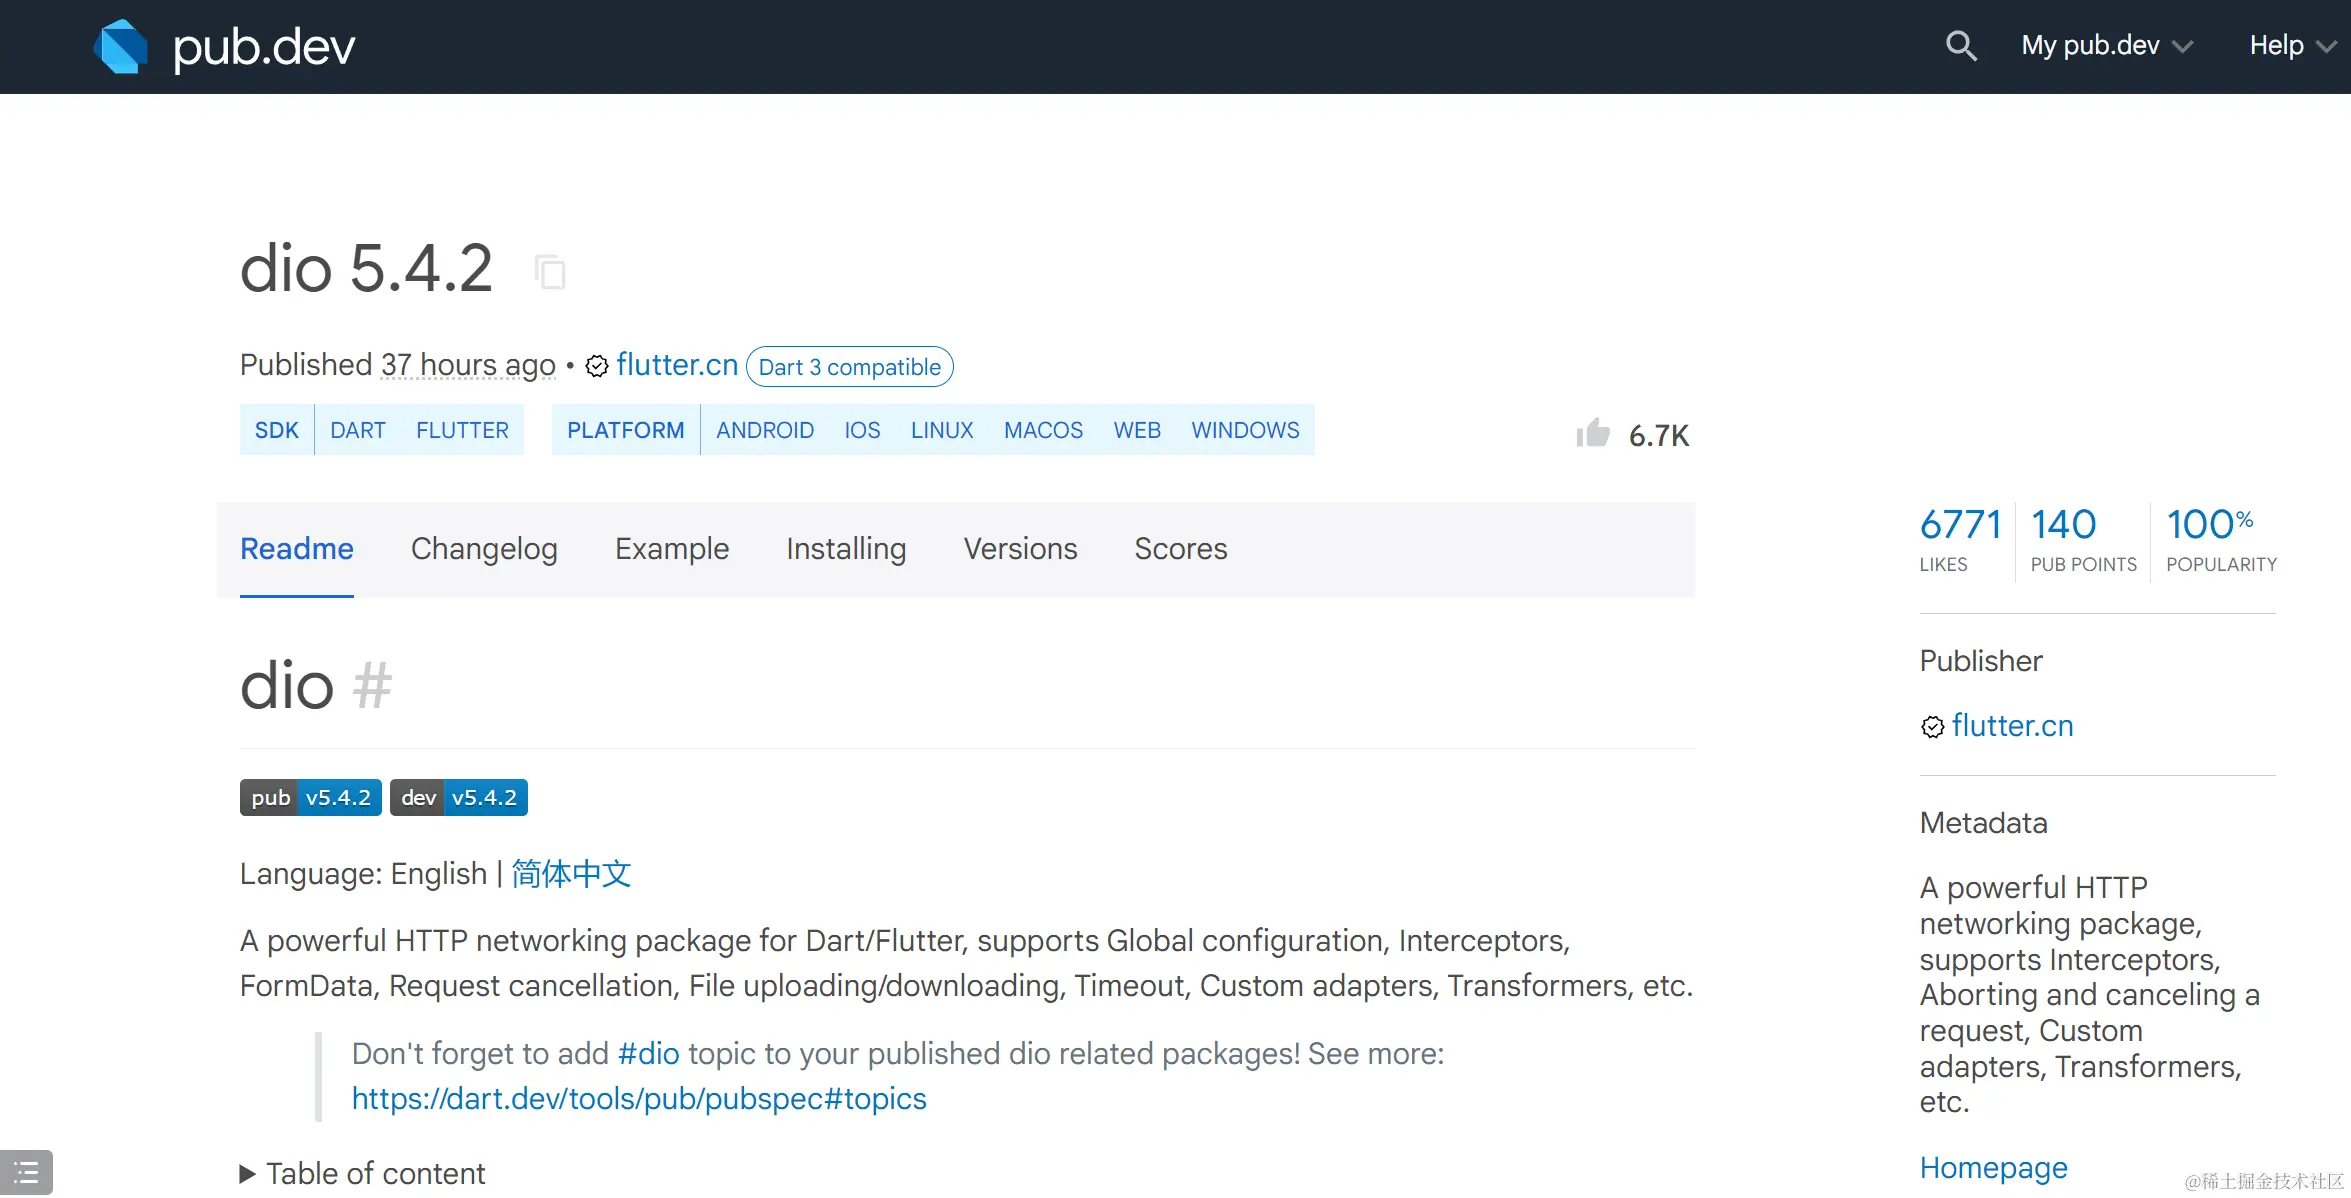Click the dev v5.4.2 badge
The height and width of the screenshot is (1198, 2351).
tap(459, 798)
